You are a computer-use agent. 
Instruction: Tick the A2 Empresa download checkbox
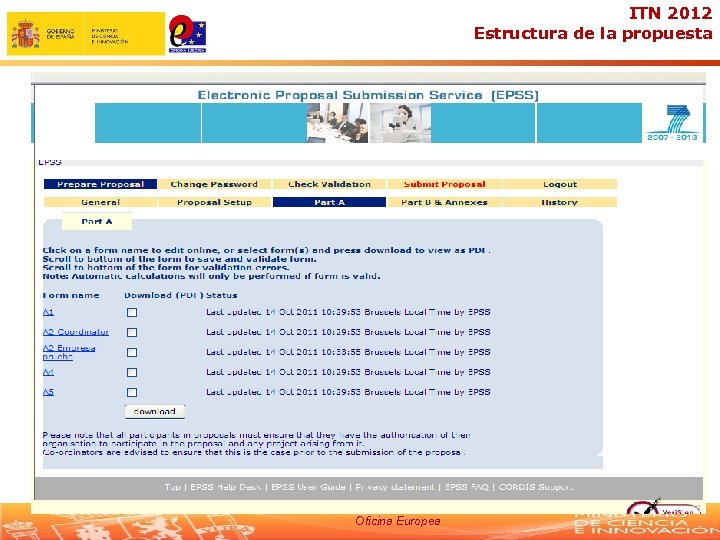[132, 352]
